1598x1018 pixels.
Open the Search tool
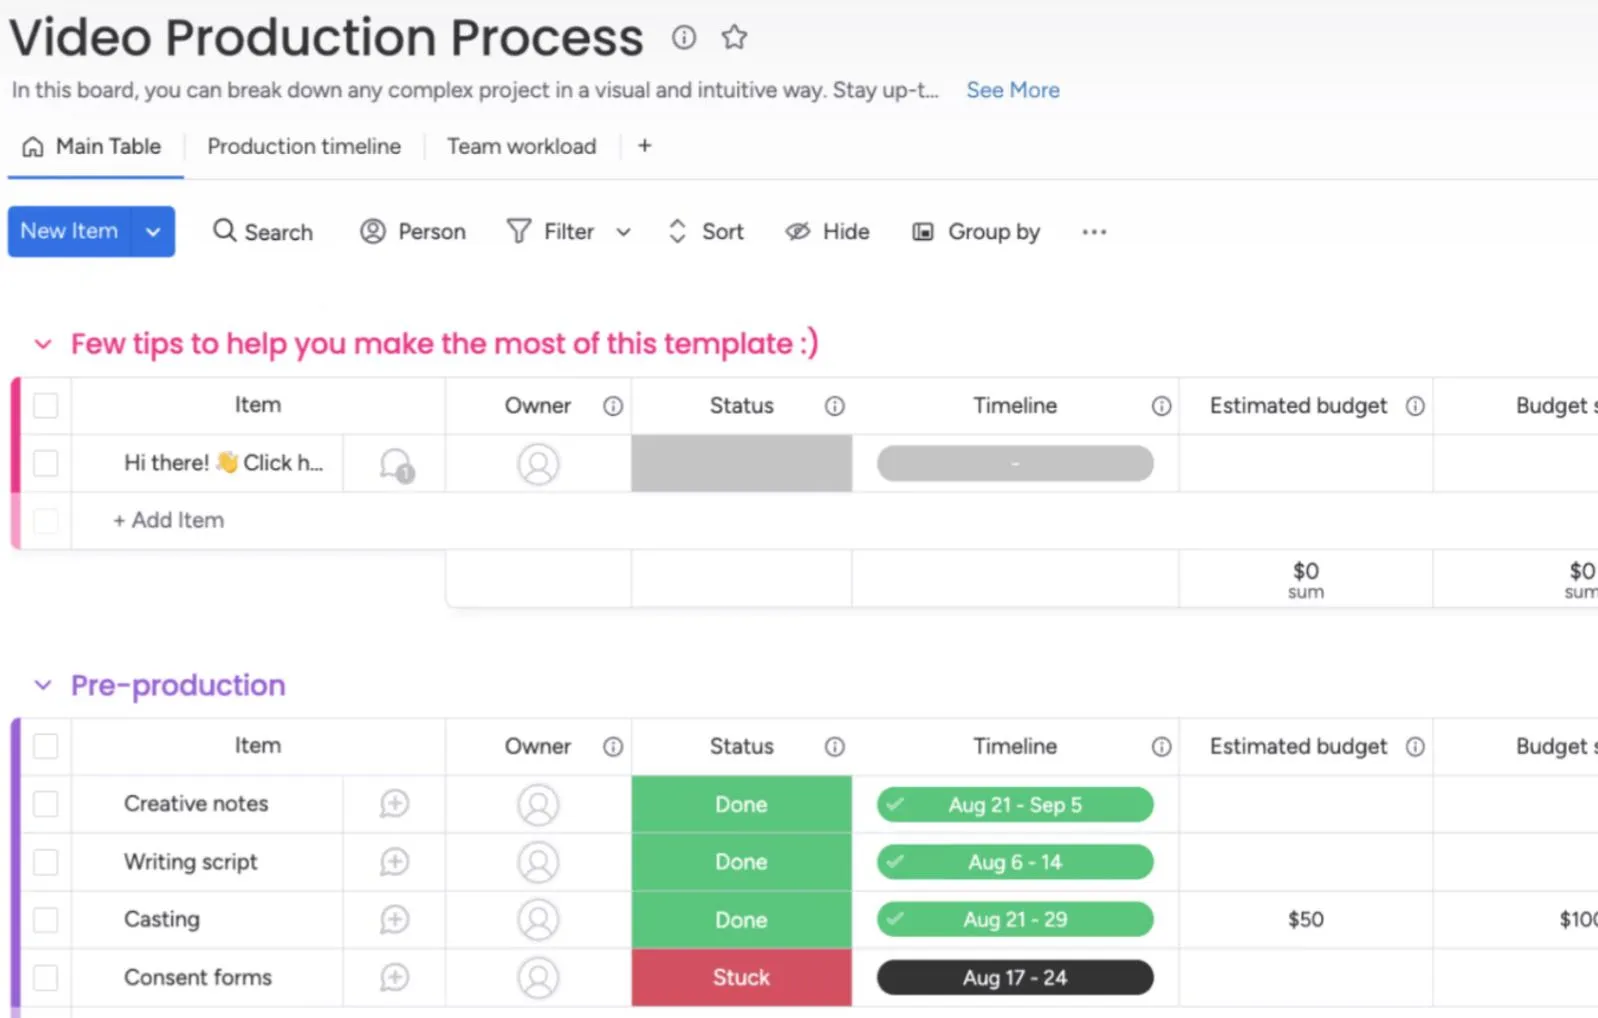point(263,232)
